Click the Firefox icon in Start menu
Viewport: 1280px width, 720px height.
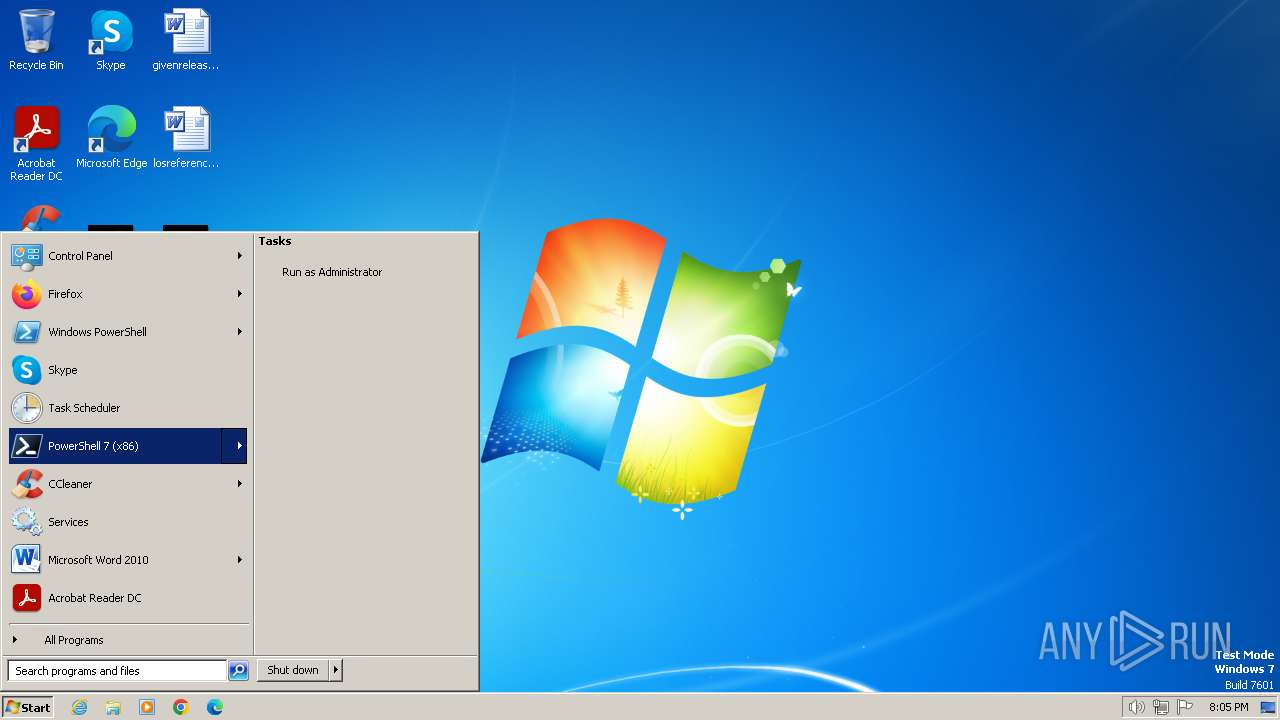click(x=26, y=294)
